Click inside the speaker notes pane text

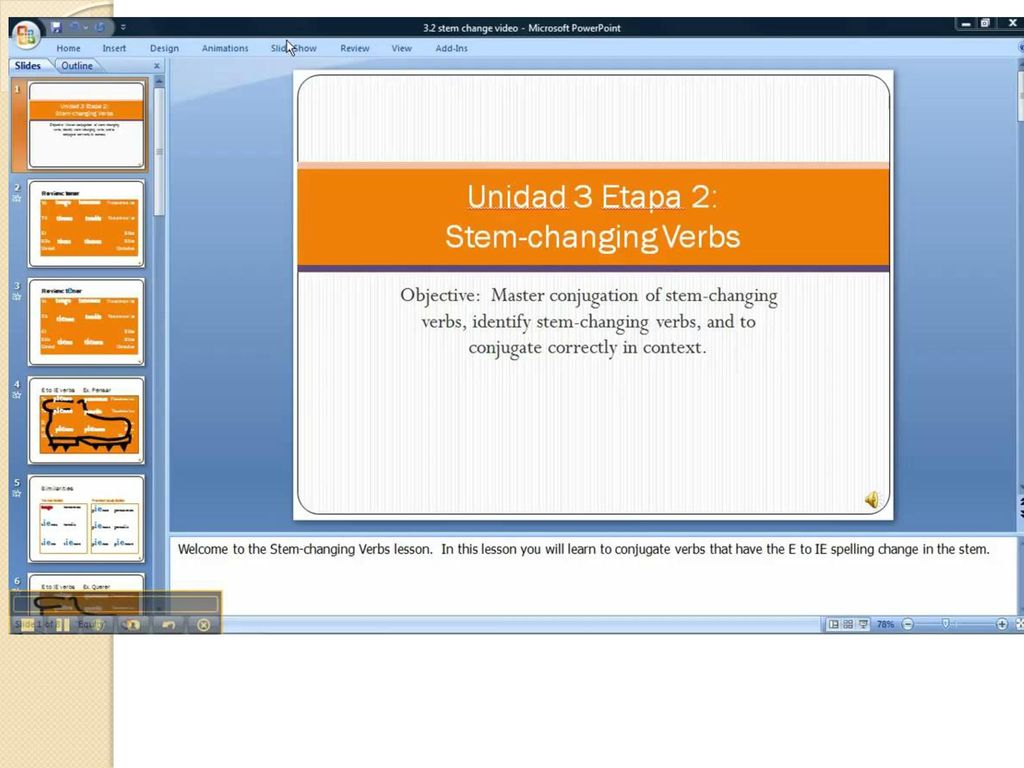583,549
